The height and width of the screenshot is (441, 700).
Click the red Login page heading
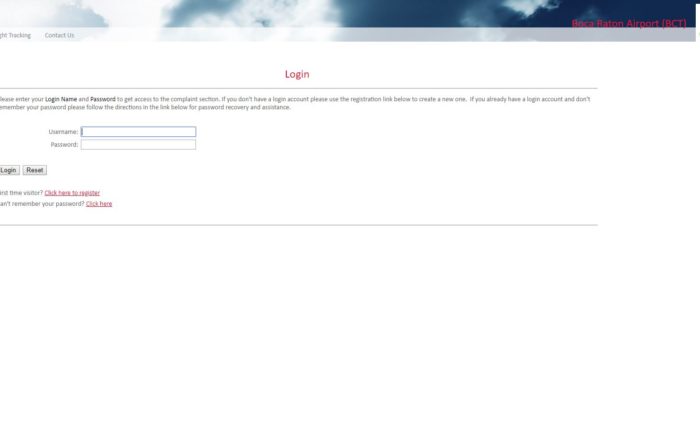pyautogui.click(x=297, y=74)
